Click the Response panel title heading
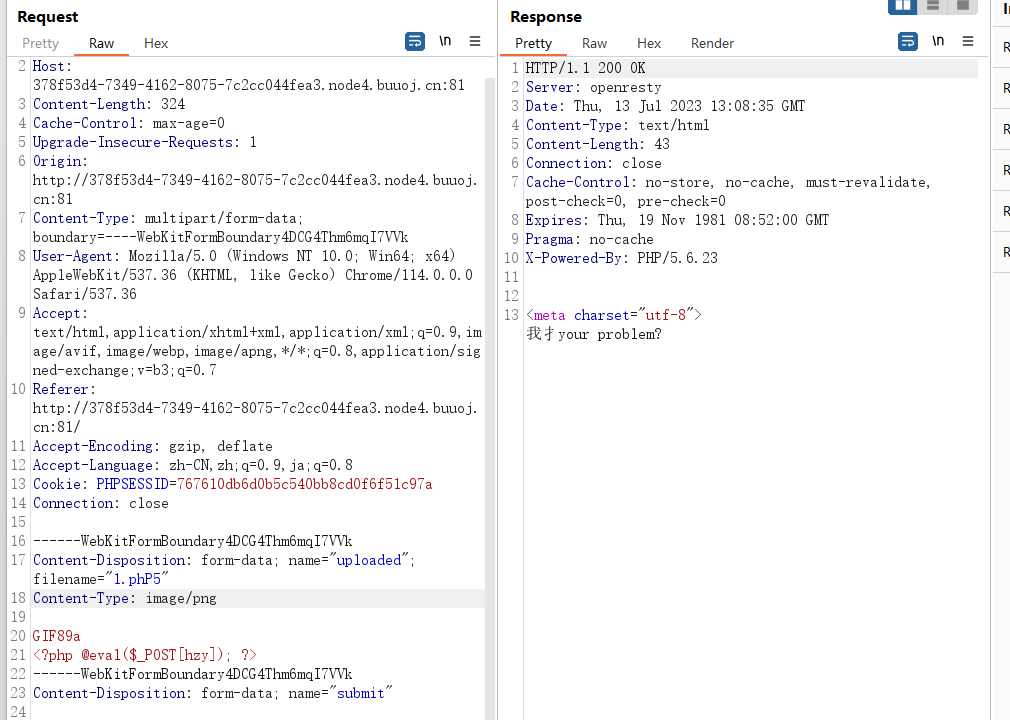 (x=546, y=17)
